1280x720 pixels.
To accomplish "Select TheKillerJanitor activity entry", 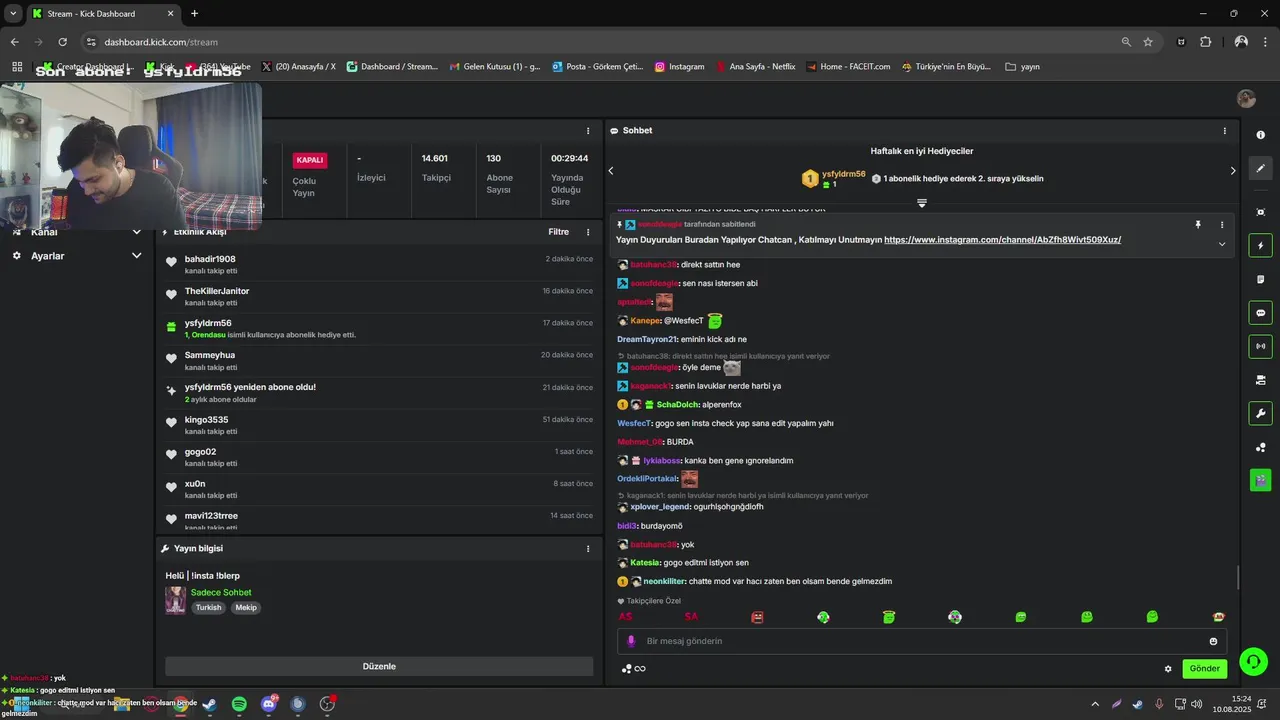I will coord(379,297).
